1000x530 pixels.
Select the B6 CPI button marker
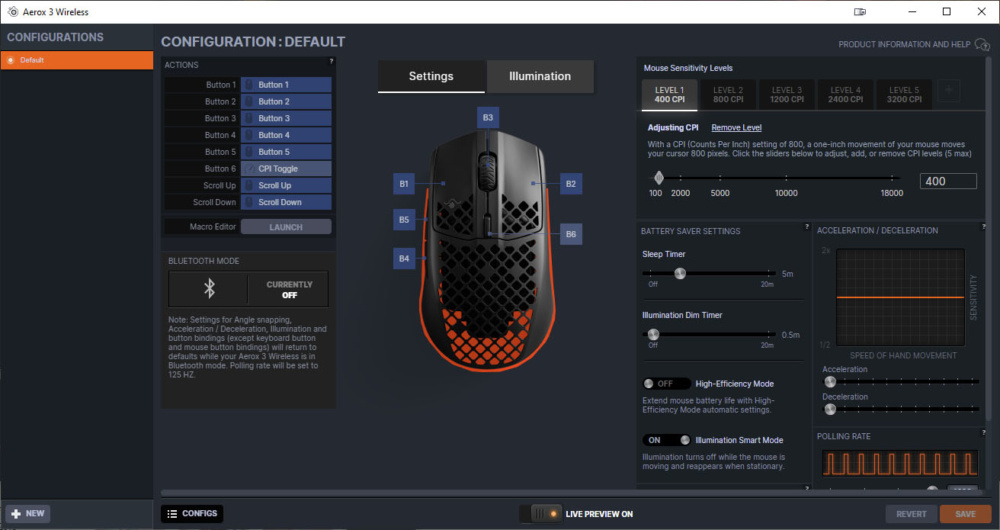(x=571, y=234)
